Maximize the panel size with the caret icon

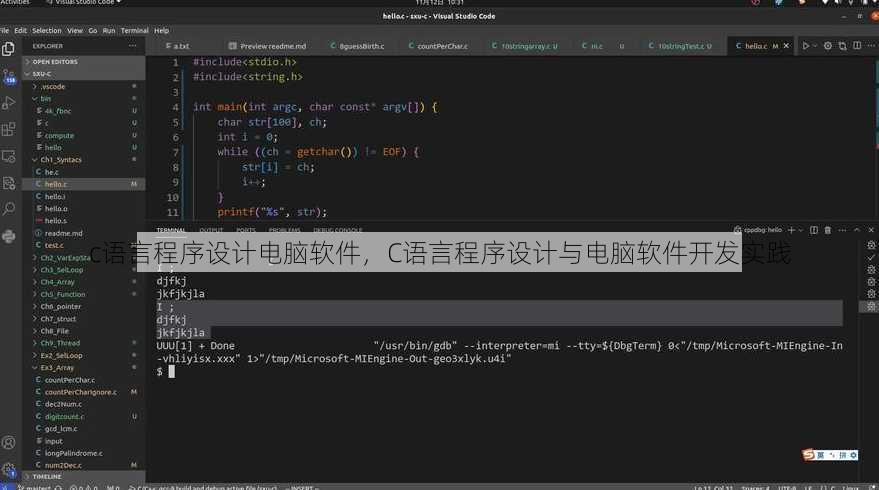click(x=857, y=230)
